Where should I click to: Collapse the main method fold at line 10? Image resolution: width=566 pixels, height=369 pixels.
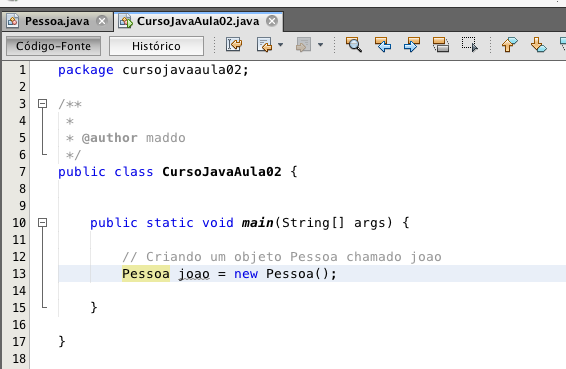[x=43, y=223]
